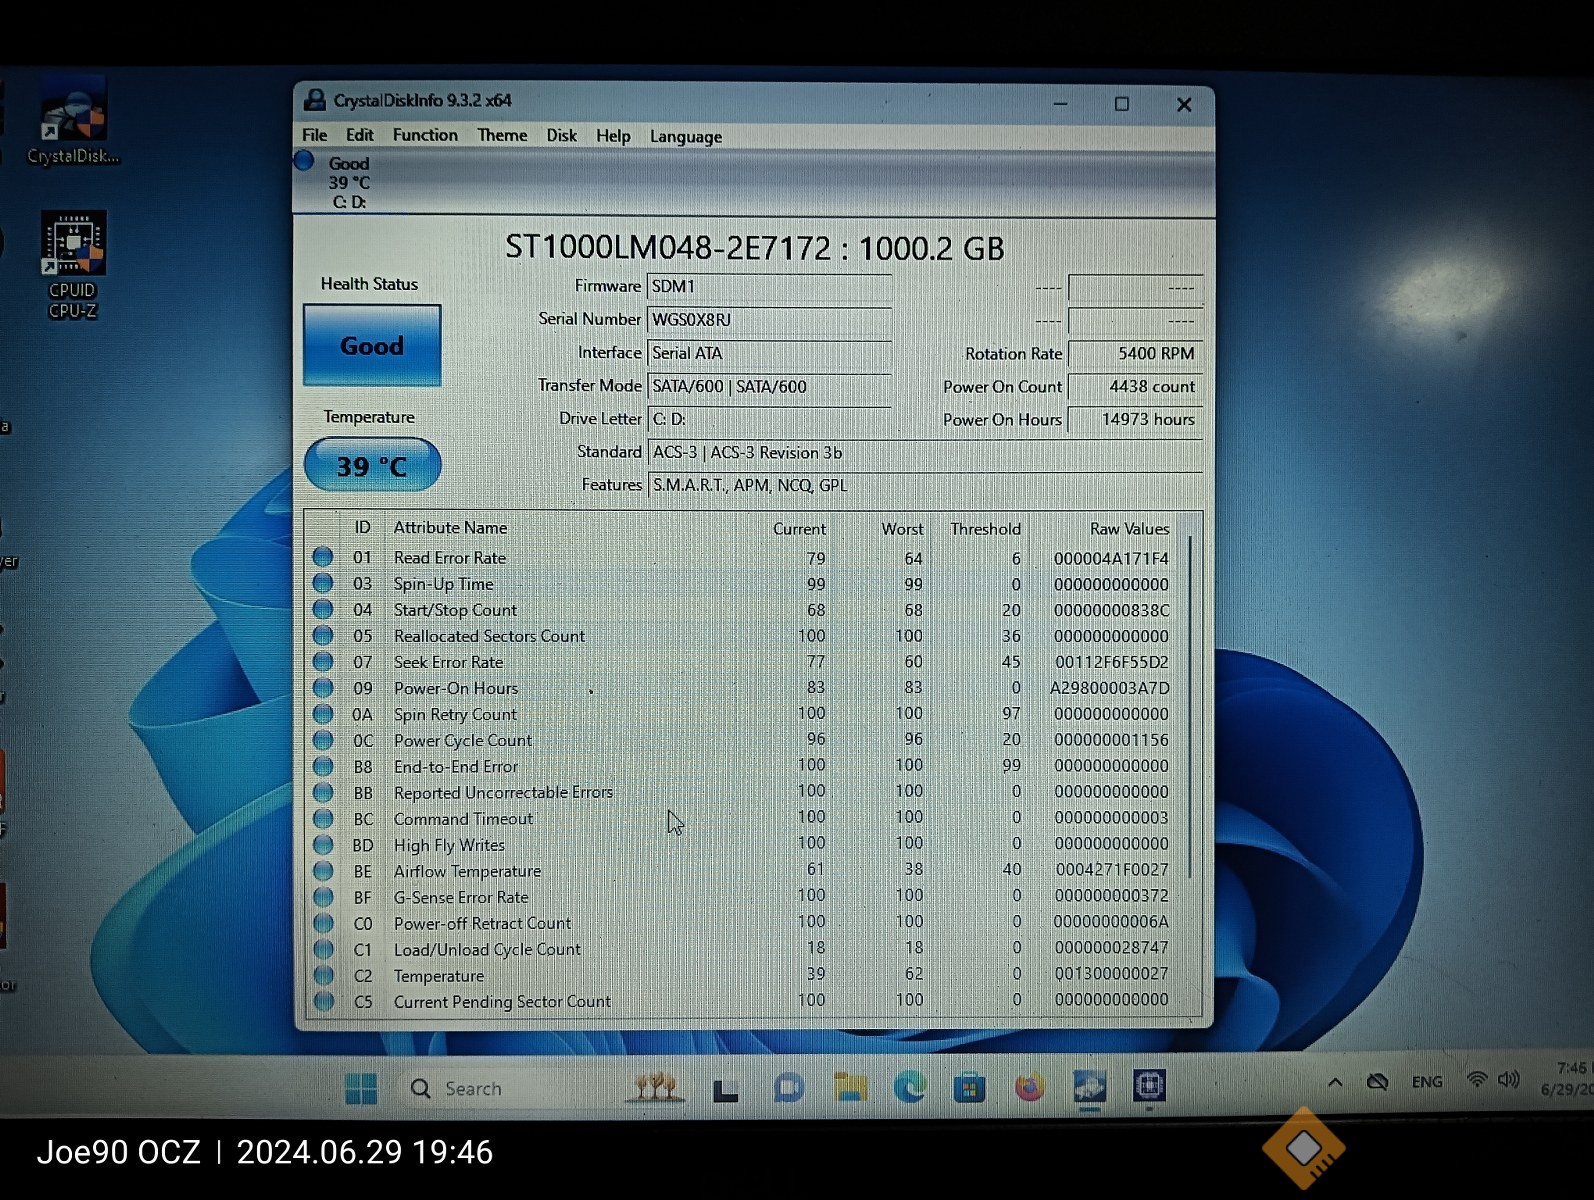Click the SMART attribute list scrollbar
Screen dimensions: 1594x1200
(x=1190, y=700)
